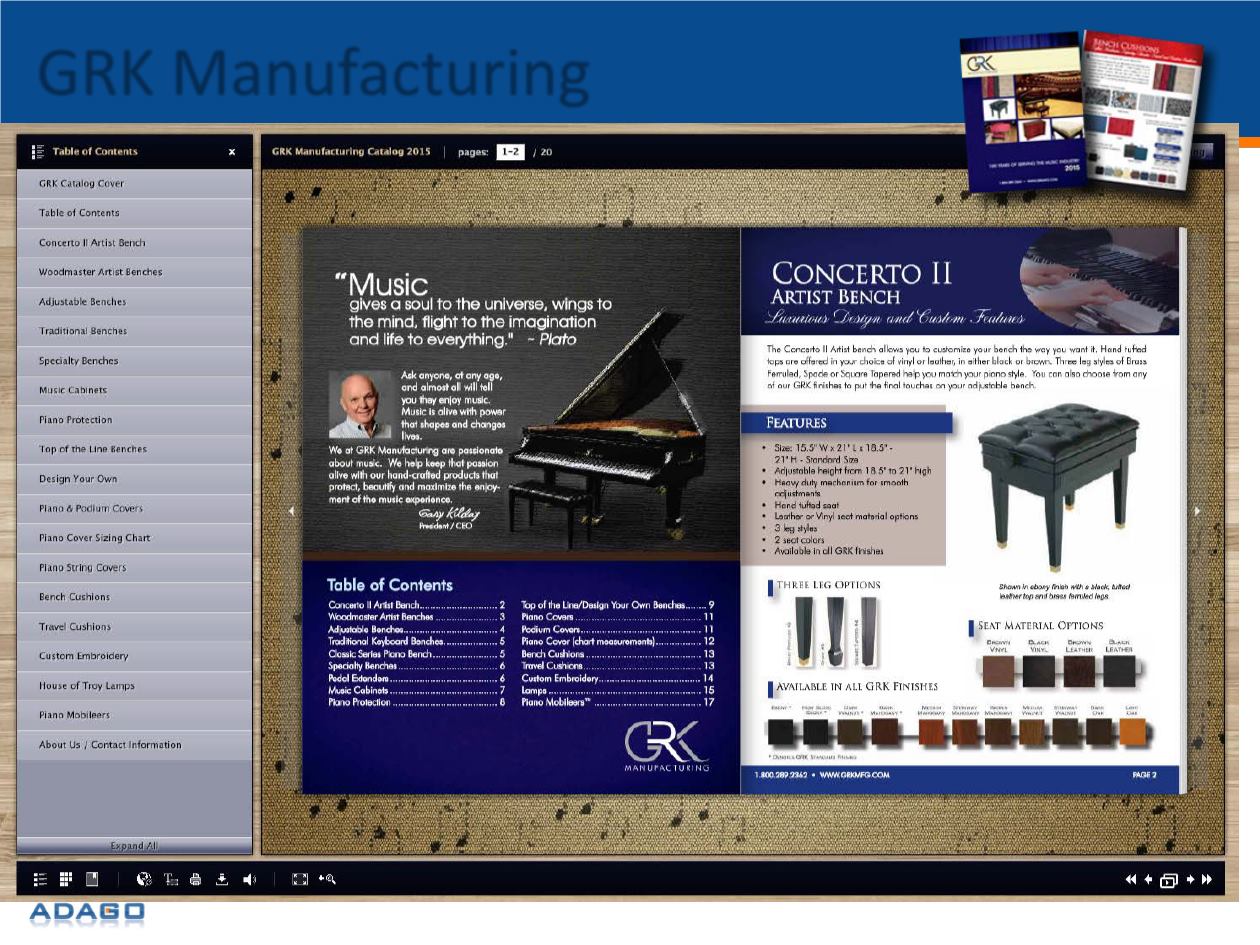Click Lamps line in page contents
1260x945 pixels.
[618, 690]
